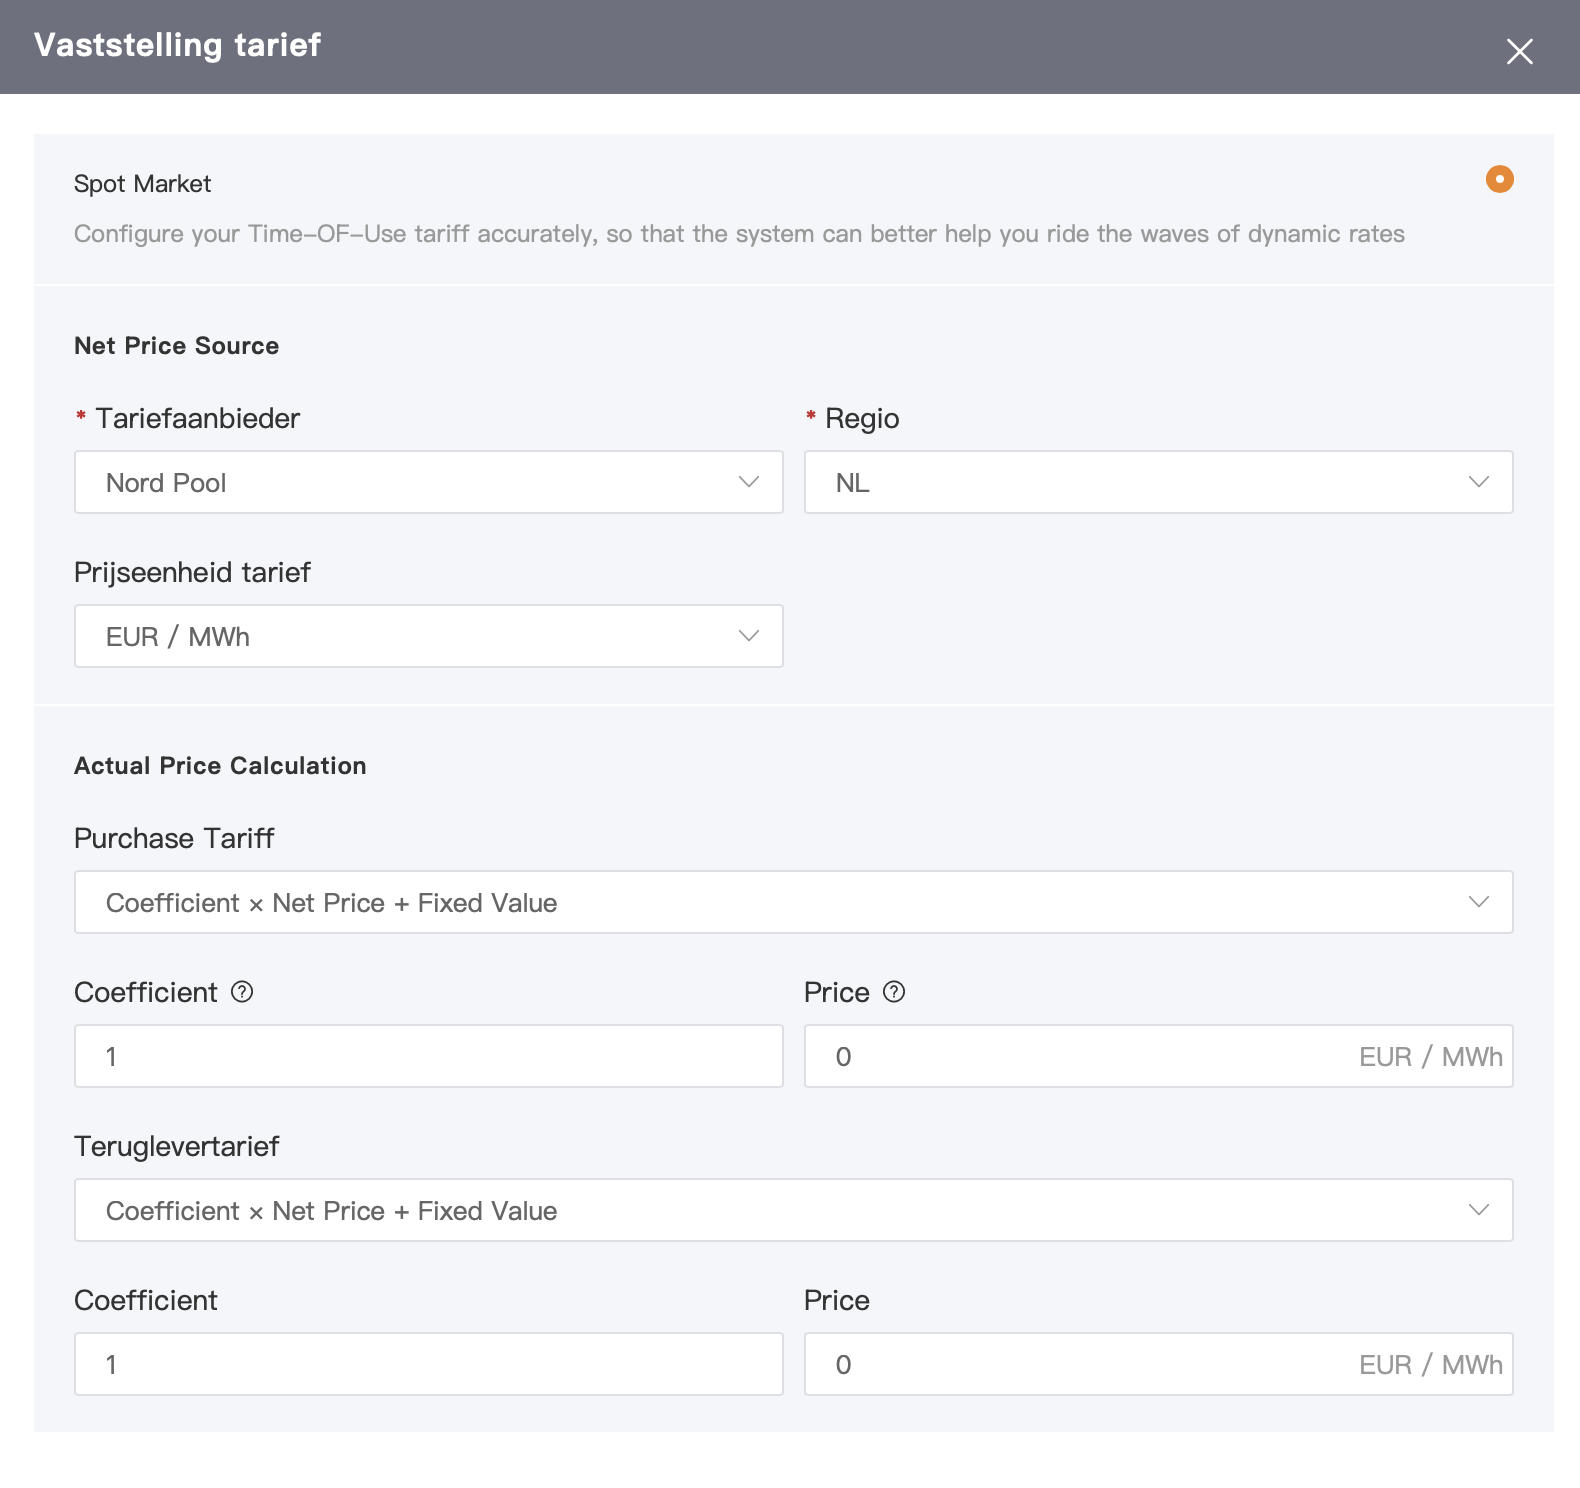Close the Vaststelling tarief dialog
The width and height of the screenshot is (1580, 1488).
point(1519,52)
